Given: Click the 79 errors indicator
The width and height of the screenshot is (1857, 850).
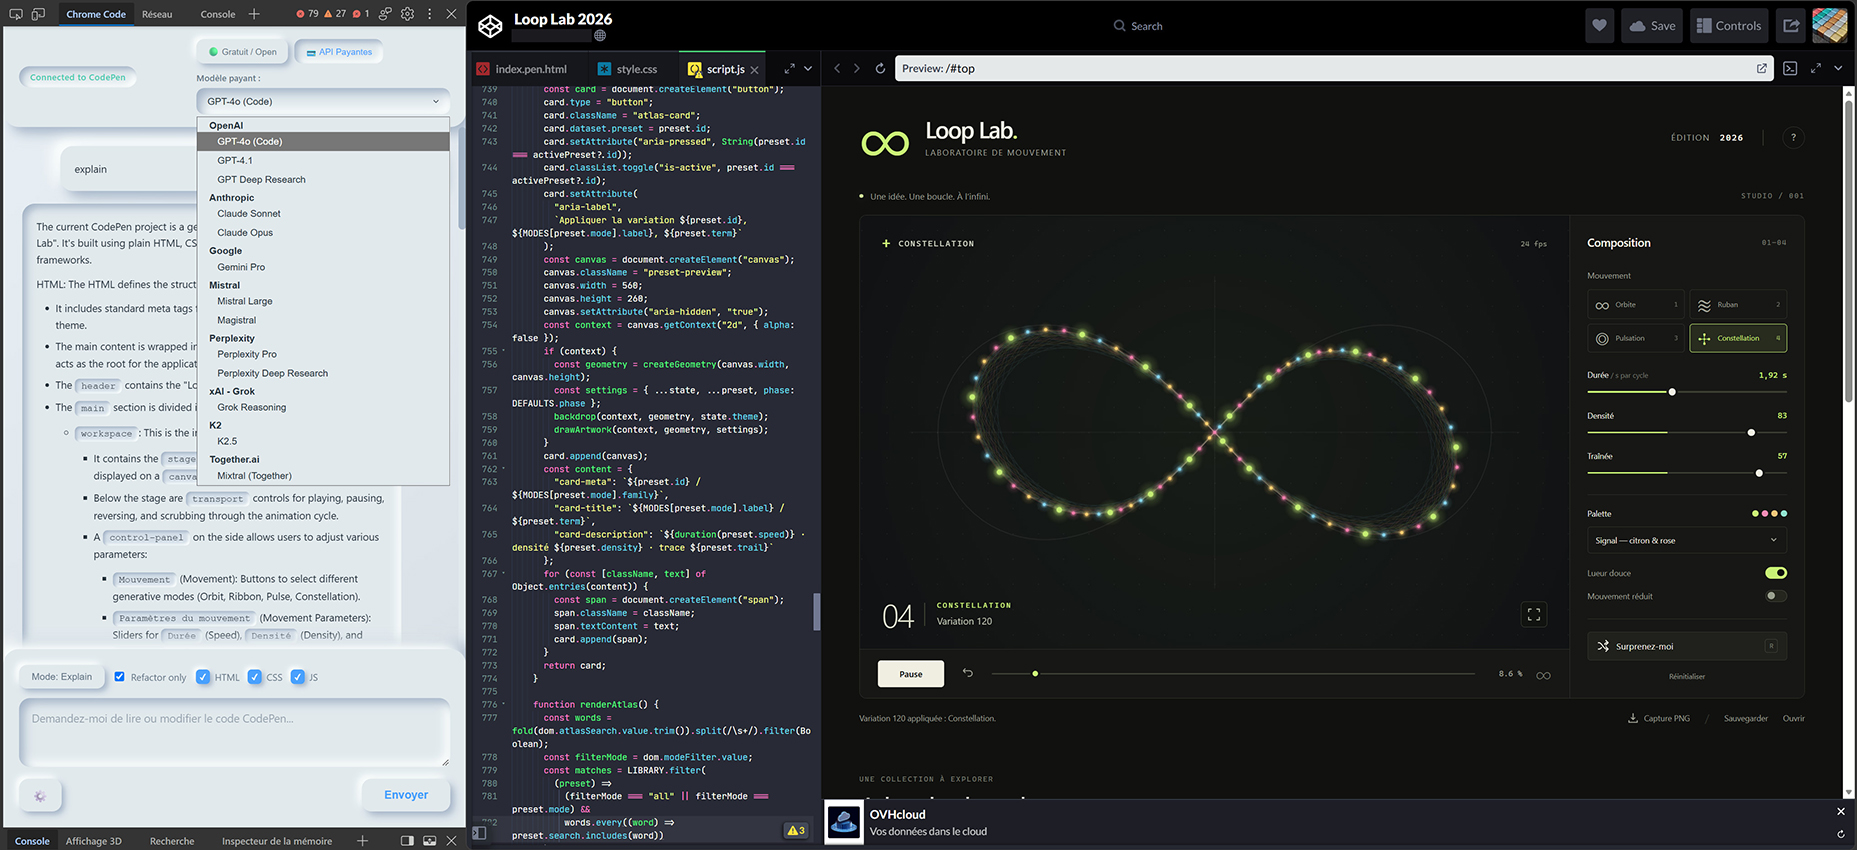Looking at the screenshot, I should pos(308,14).
